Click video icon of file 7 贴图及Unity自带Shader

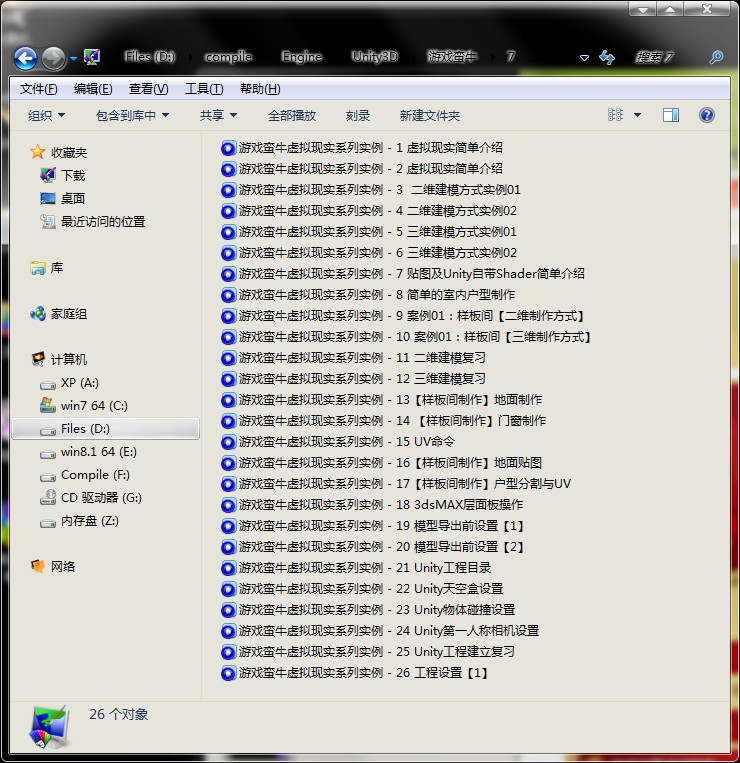[228, 274]
